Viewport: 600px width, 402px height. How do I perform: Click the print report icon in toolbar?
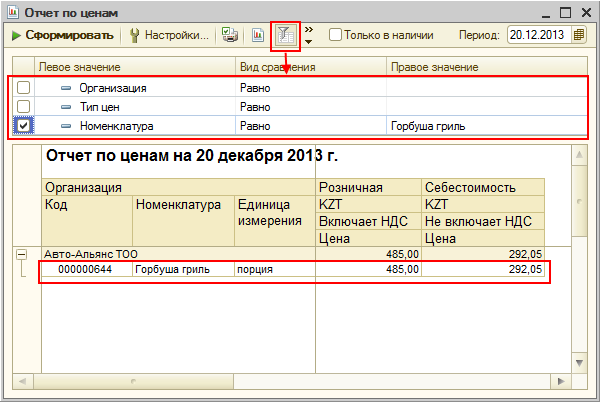tap(230, 35)
